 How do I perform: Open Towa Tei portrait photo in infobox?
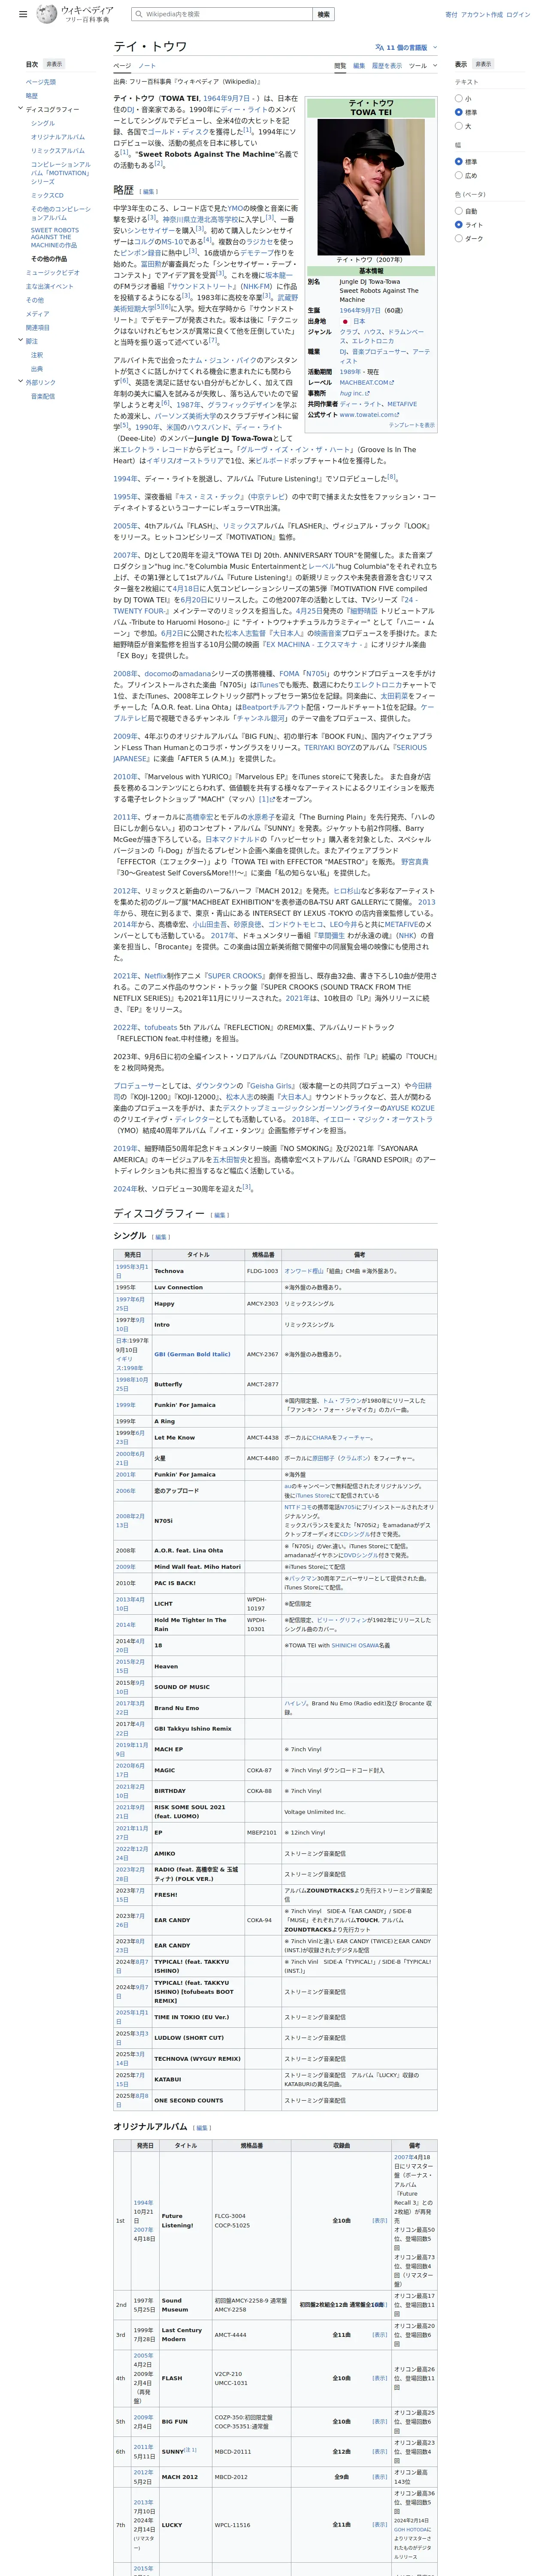click(x=371, y=187)
